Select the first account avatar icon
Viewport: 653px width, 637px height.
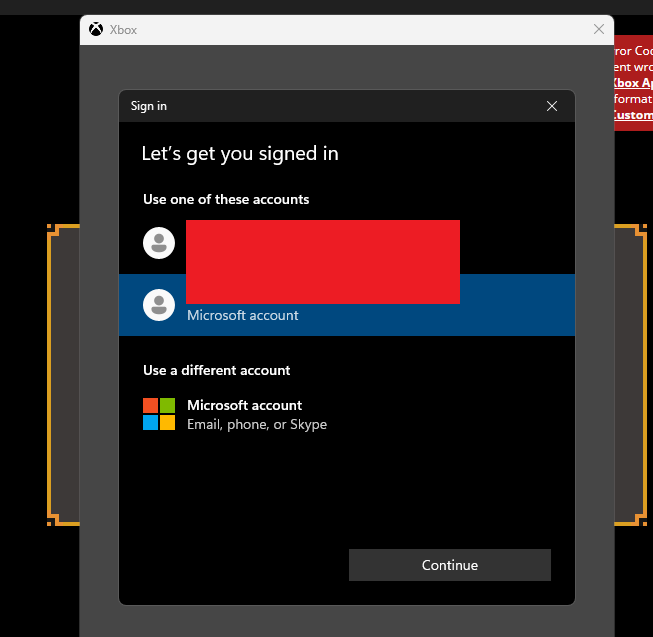click(159, 243)
